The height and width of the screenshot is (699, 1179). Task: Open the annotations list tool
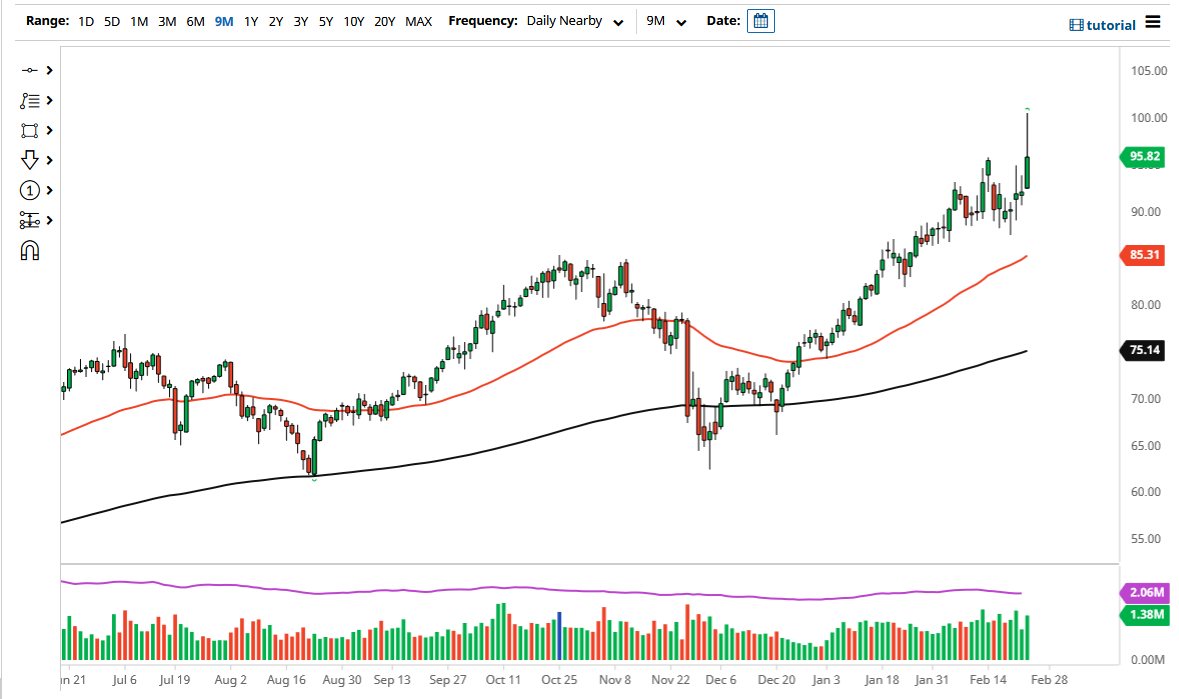[30, 100]
